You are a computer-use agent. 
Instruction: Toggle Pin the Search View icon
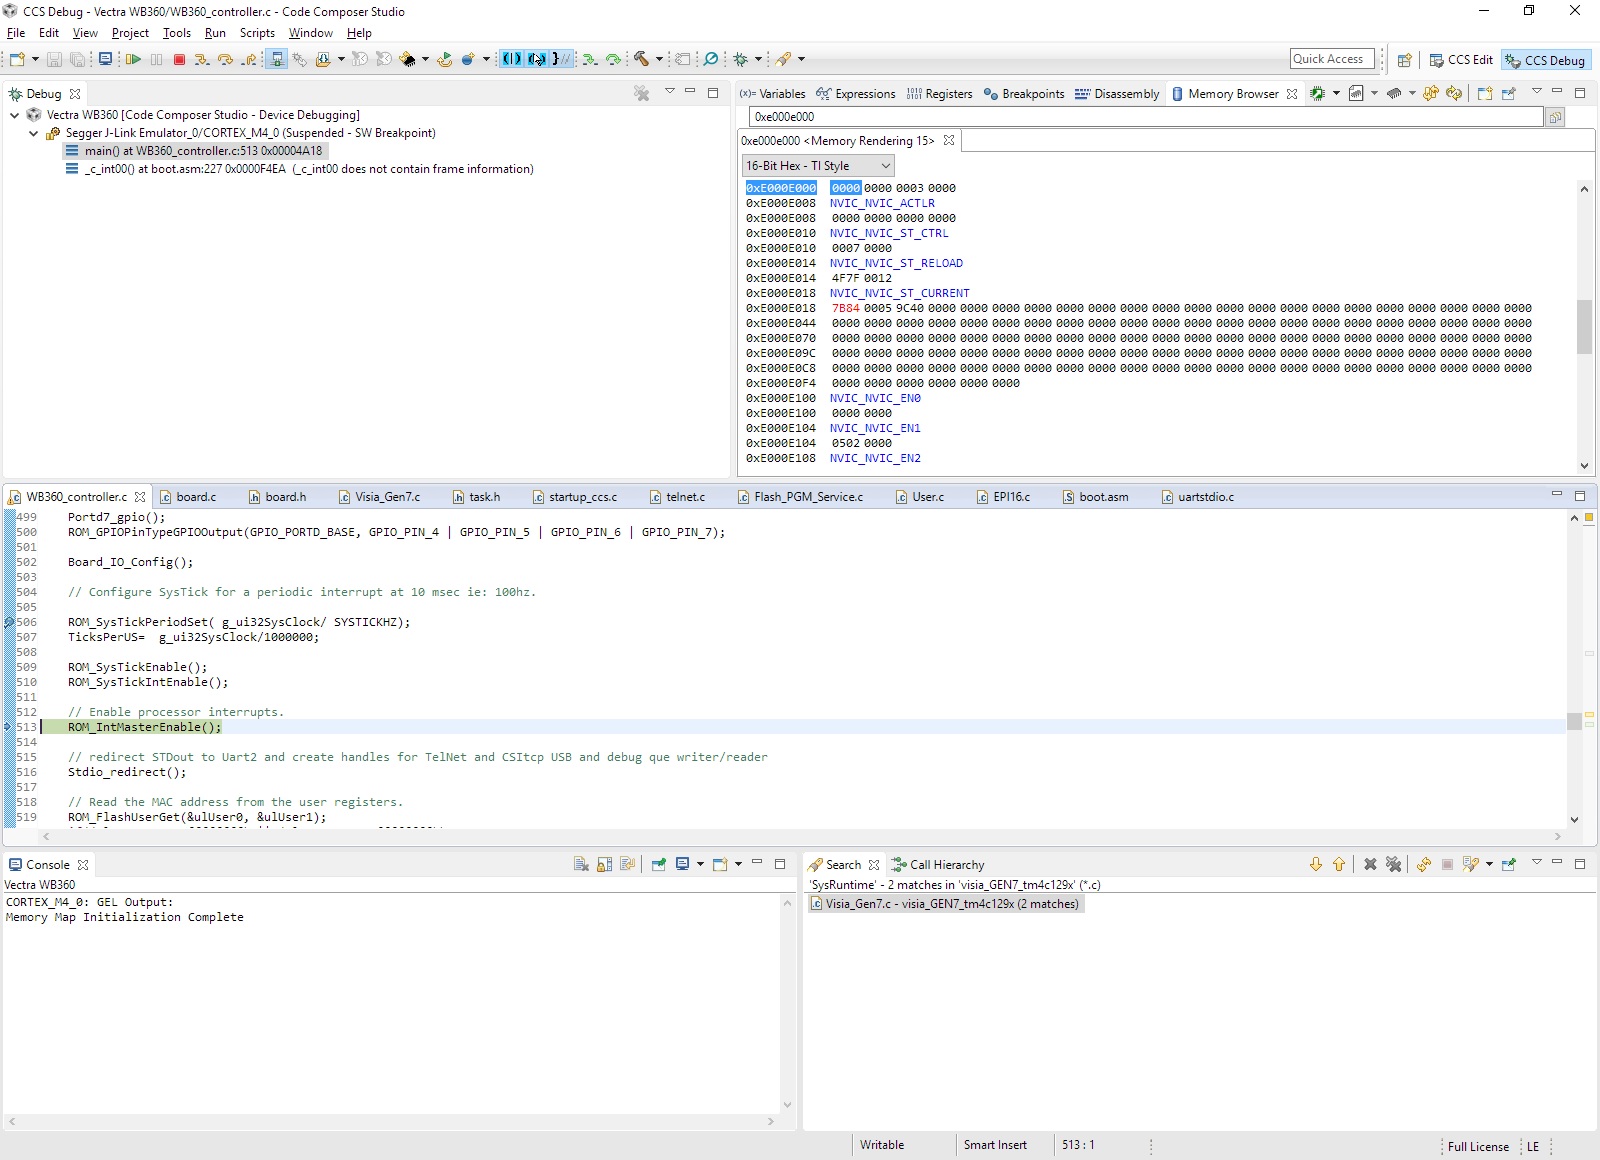(1508, 864)
